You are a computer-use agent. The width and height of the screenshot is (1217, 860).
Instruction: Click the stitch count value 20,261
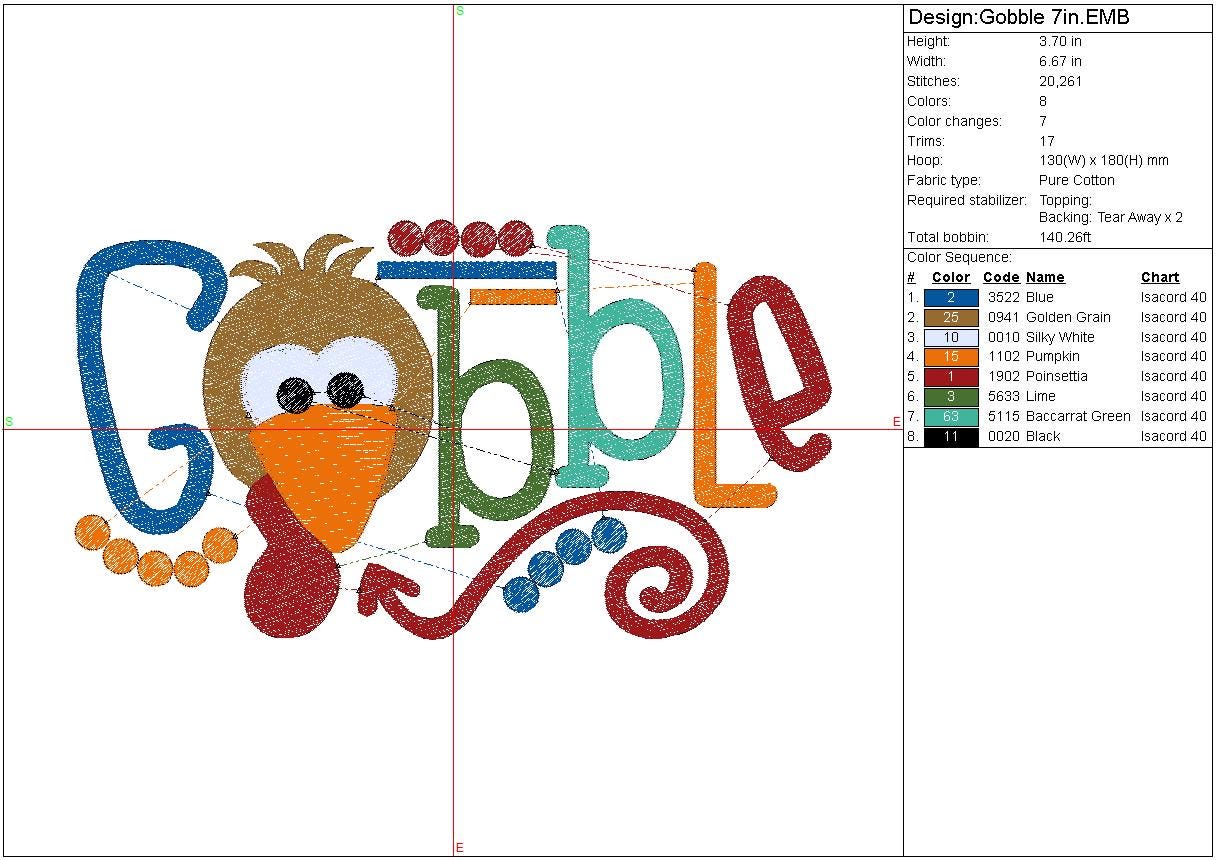pyautogui.click(x=1060, y=81)
